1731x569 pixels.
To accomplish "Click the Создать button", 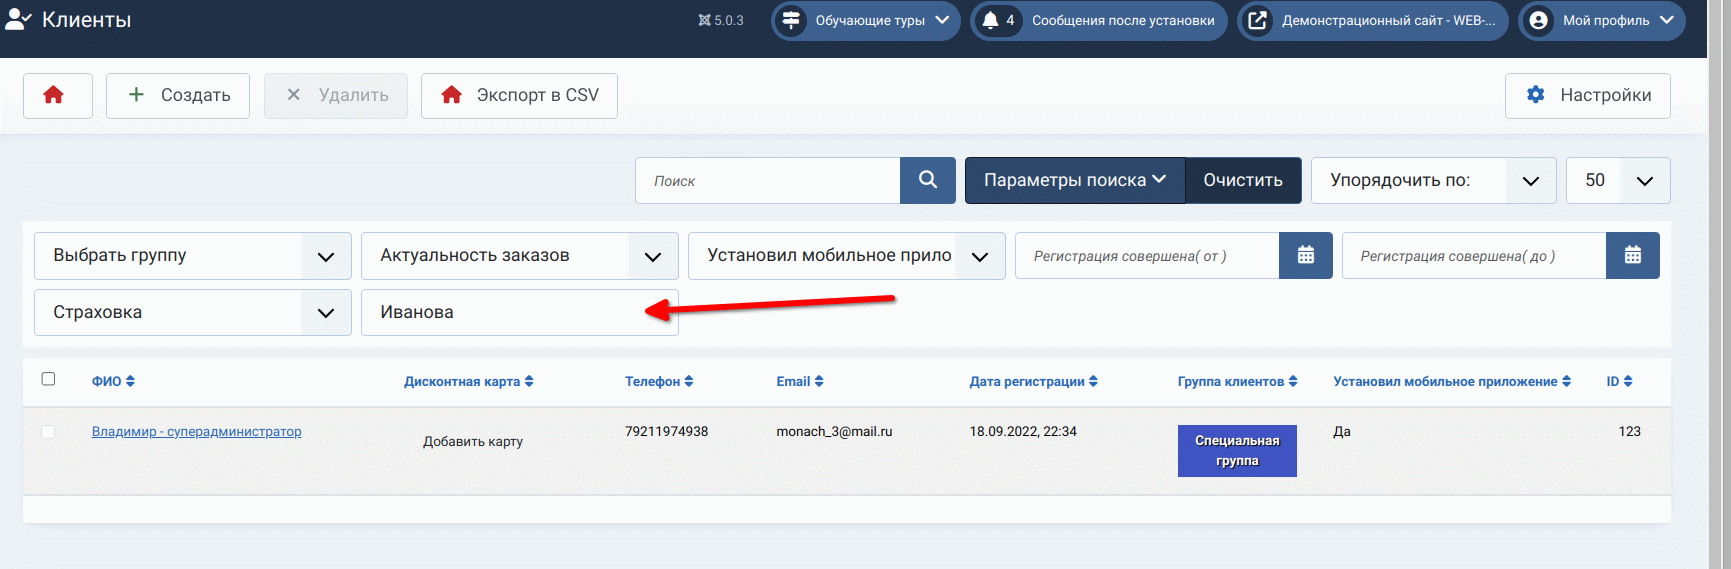I will tap(178, 96).
